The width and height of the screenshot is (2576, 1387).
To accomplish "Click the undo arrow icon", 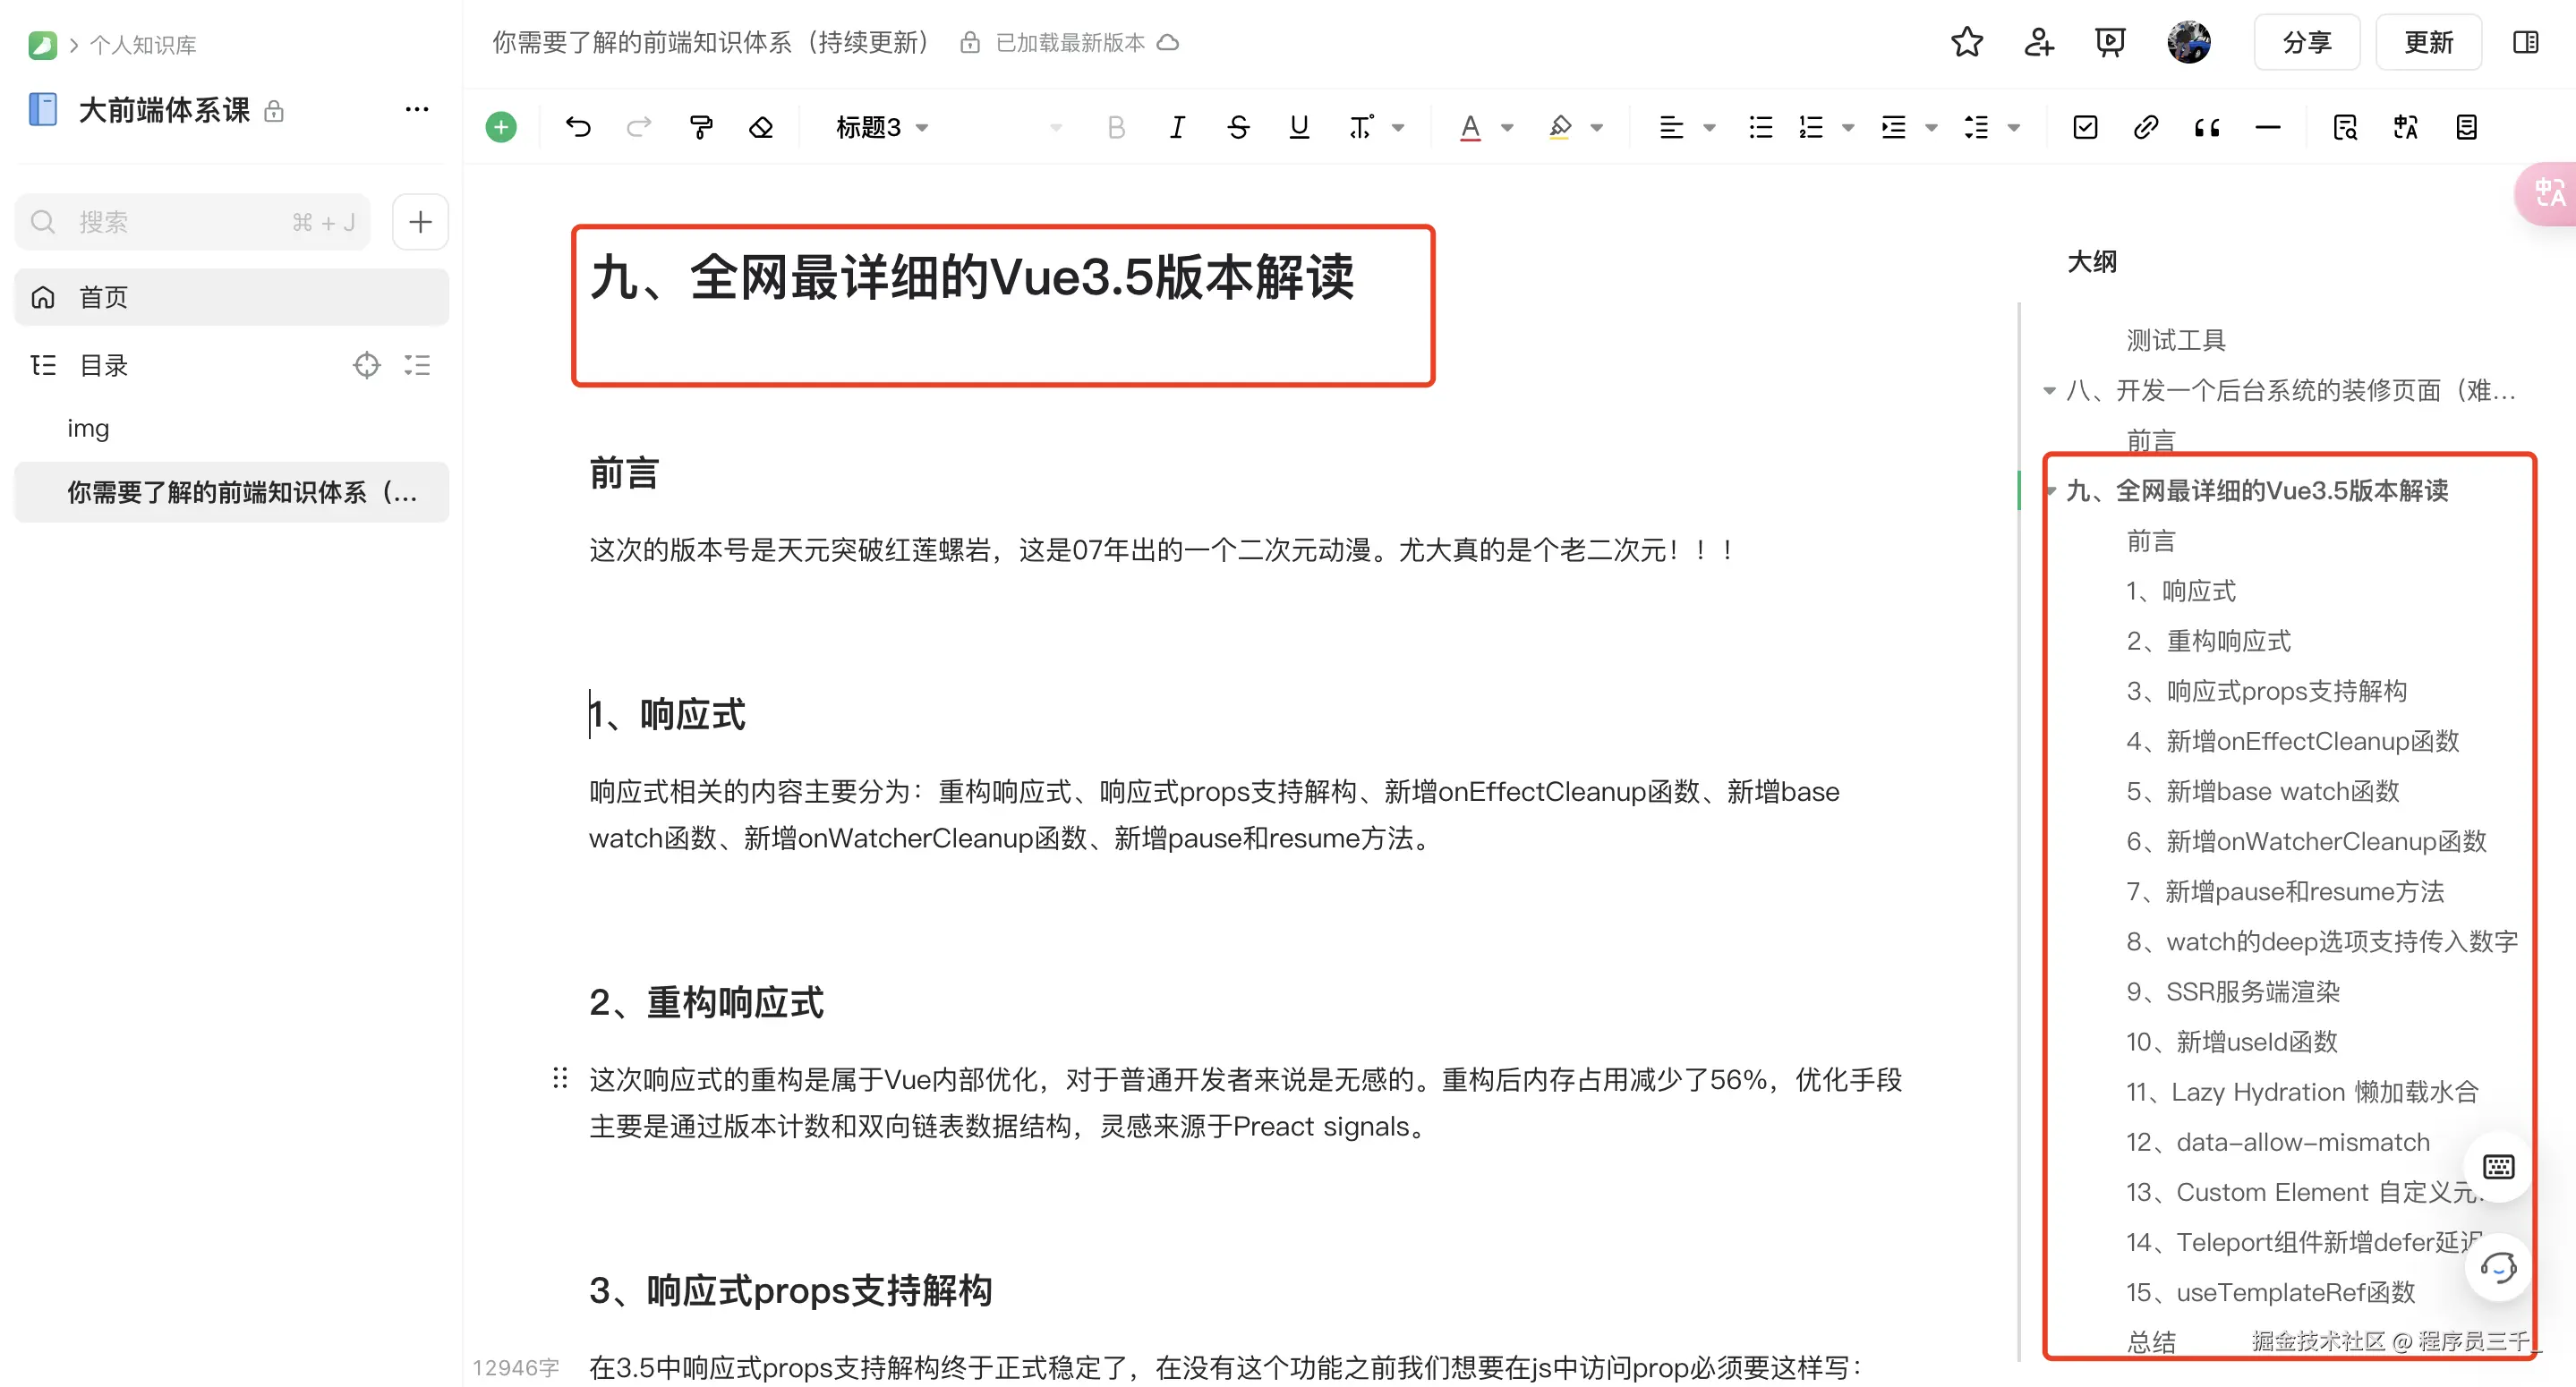I will 578,127.
